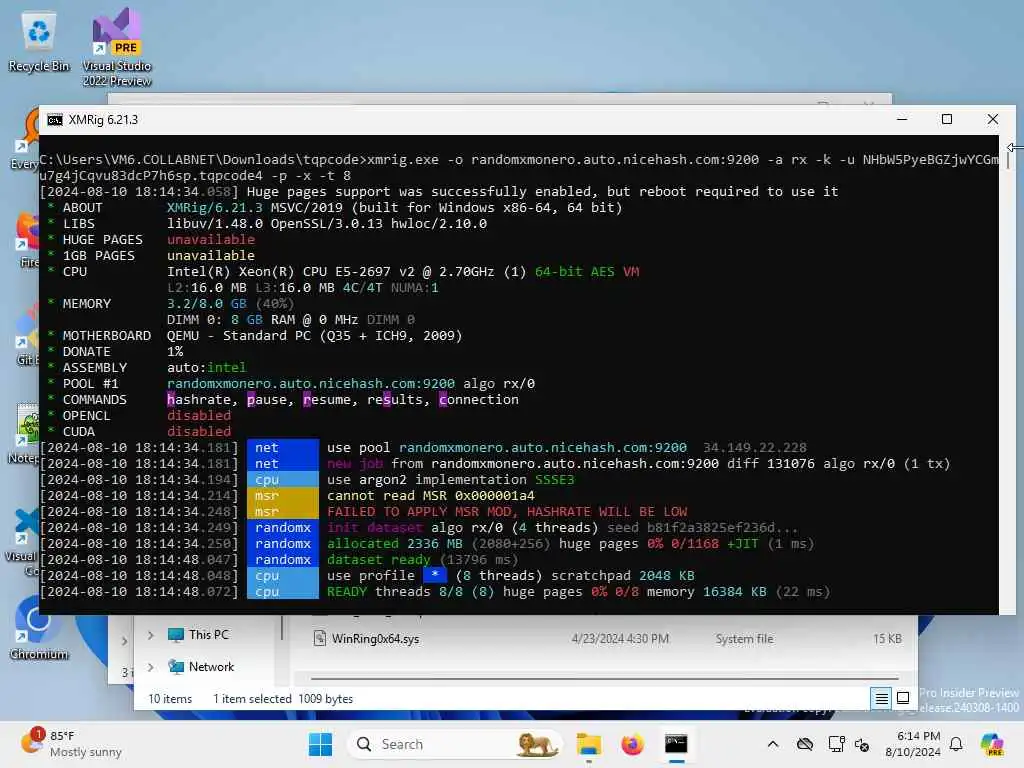Open the Chromium desktop shortcut
This screenshot has height=768, width=1024.
[39, 628]
